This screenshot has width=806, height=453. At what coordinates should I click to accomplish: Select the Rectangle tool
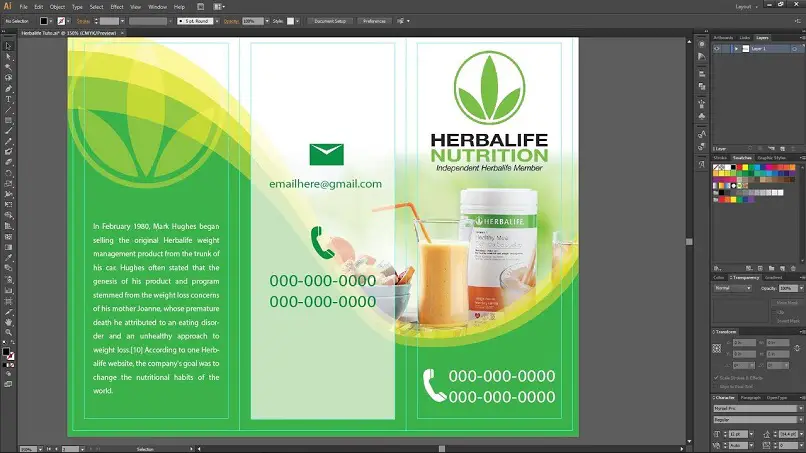coord(8,120)
